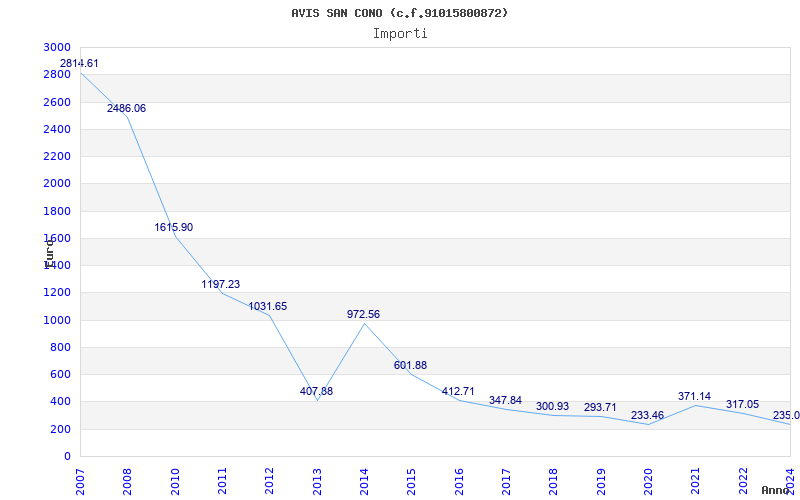Select the 347.84 data label
The height and width of the screenshot is (500, 800).
[x=505, y=401]
